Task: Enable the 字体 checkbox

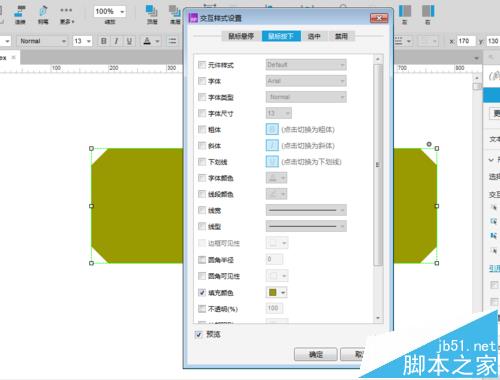Action: pyautogui.click(x=202, y=81)
